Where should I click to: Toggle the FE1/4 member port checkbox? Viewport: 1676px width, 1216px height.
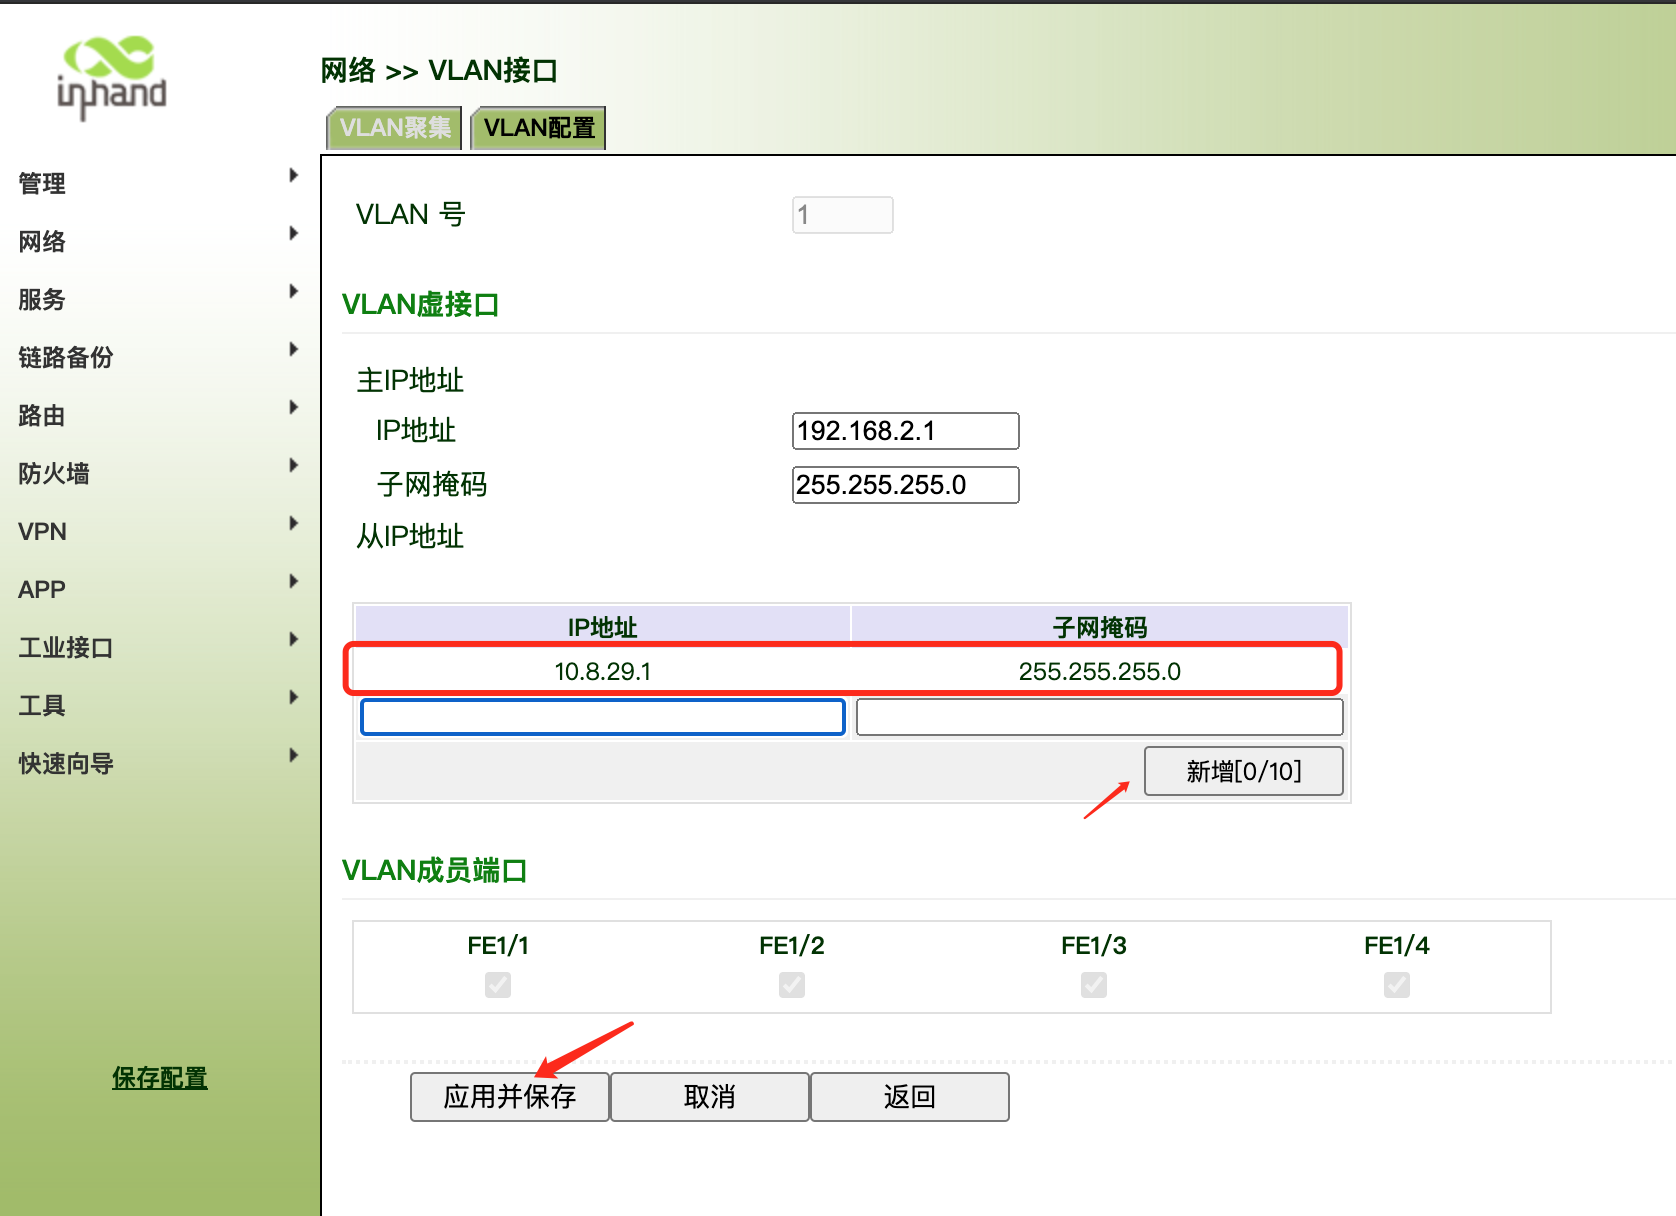tap(1397, 985)
